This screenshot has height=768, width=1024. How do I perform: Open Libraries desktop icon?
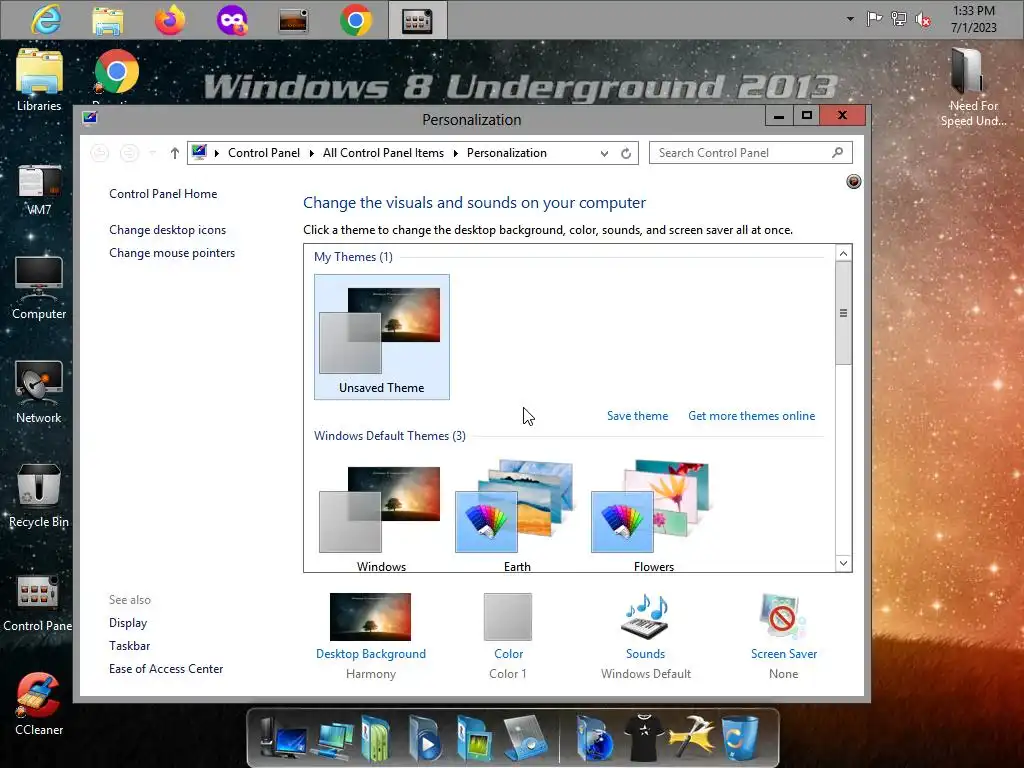[39, 80]
